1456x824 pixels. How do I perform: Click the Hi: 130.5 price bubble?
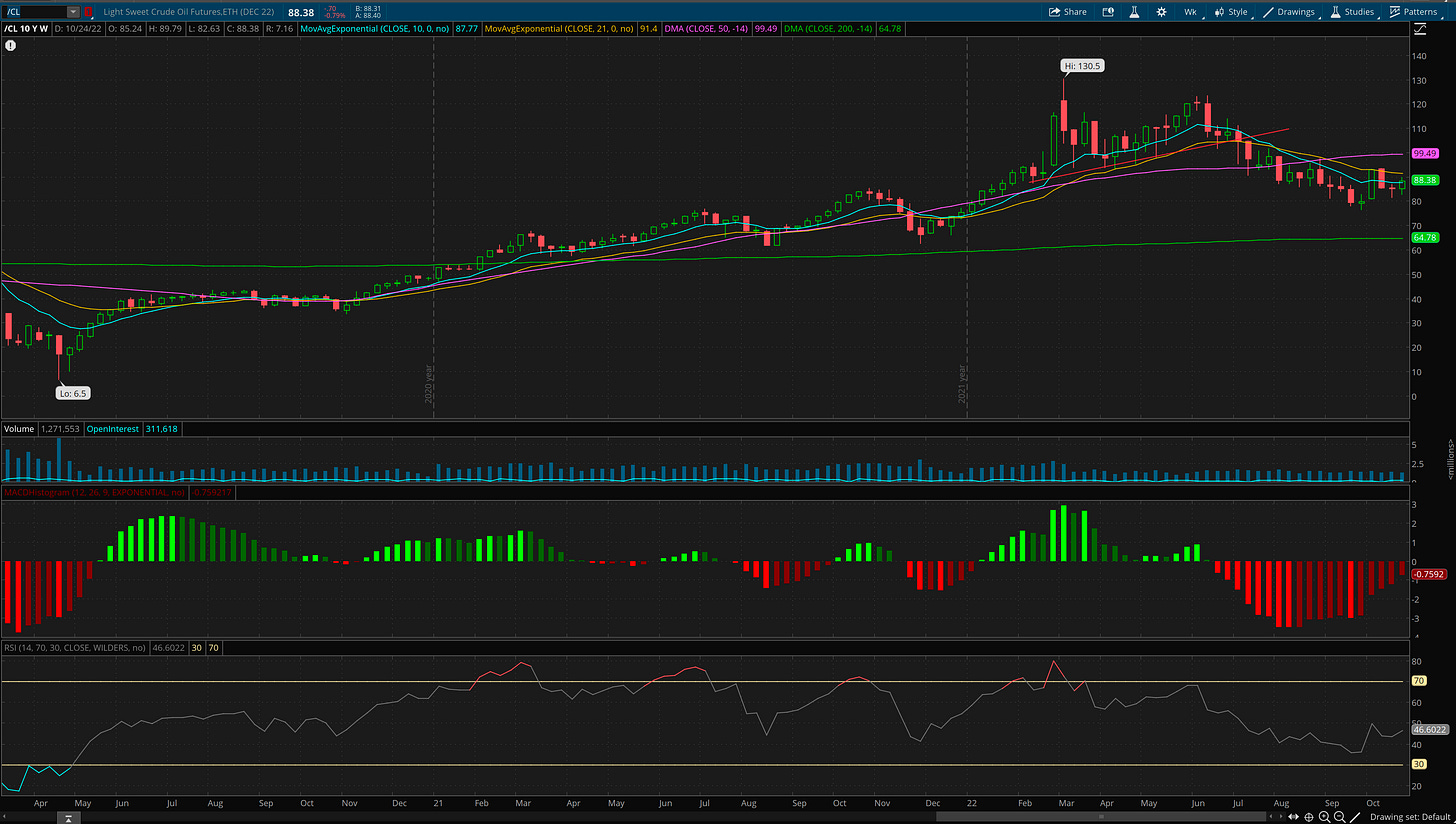[1082, 66]
